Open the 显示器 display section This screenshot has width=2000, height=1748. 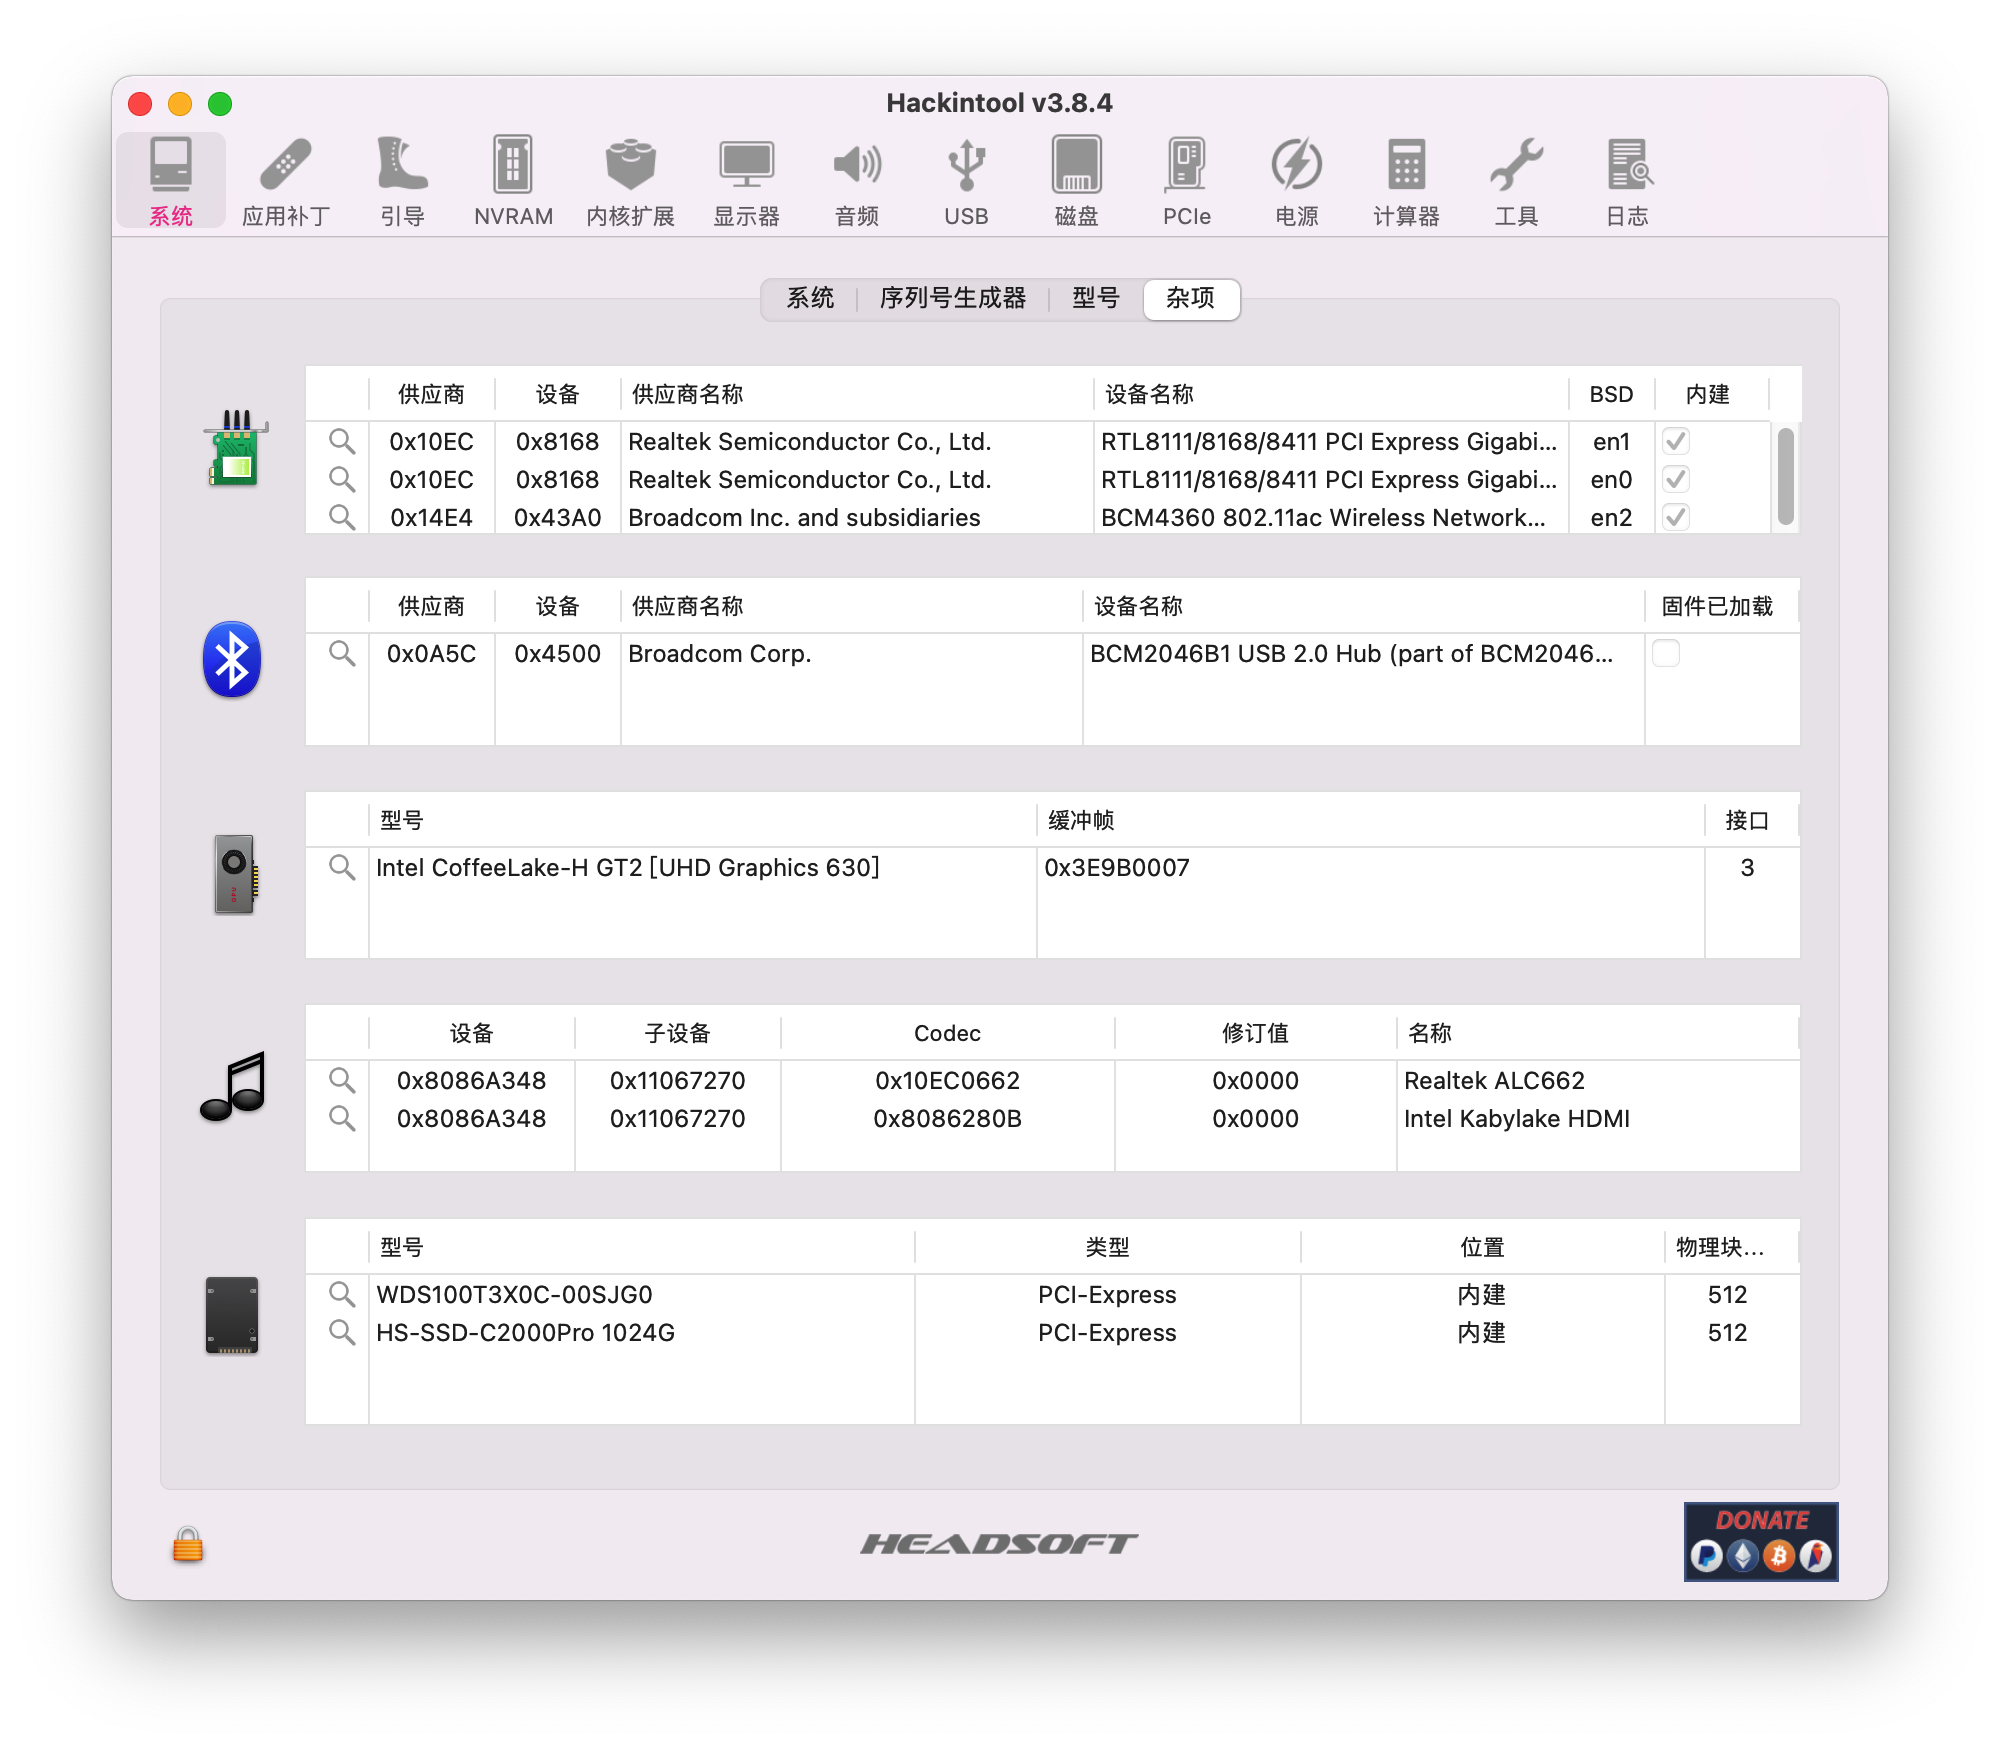747,181
